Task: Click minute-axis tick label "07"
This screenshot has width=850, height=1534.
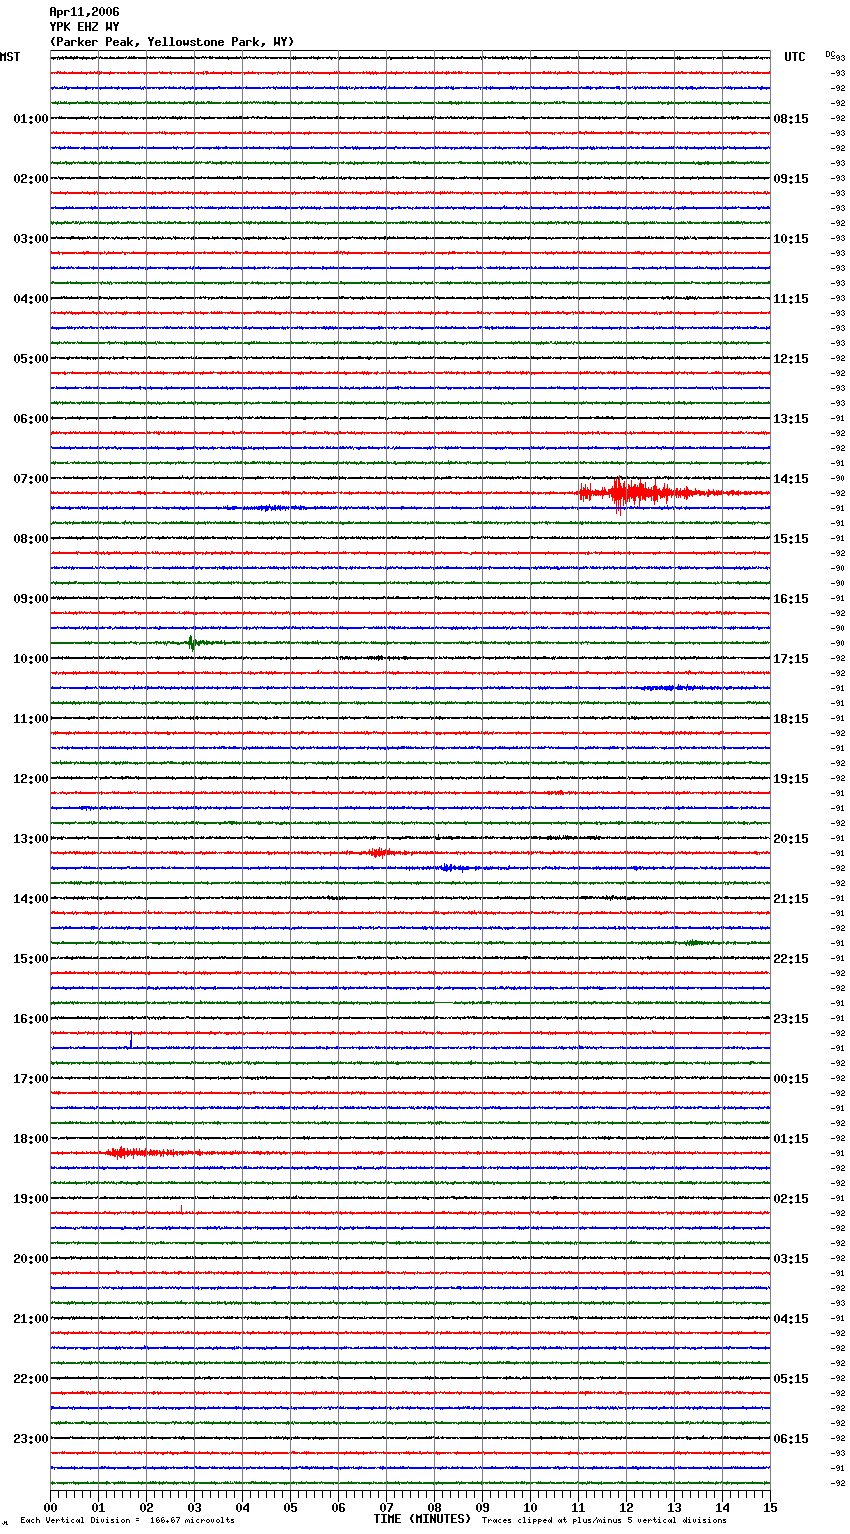Action: 386,1508
